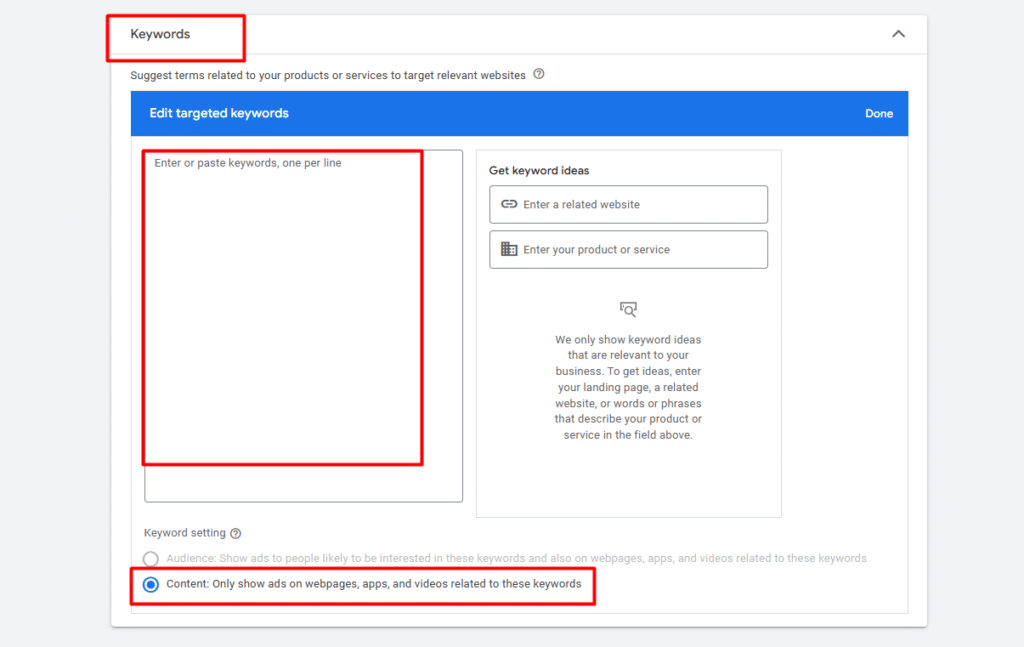Click the 'Content: Only show ads' label text
This screenshot has width=1024, height=647.
coord(373,584)
